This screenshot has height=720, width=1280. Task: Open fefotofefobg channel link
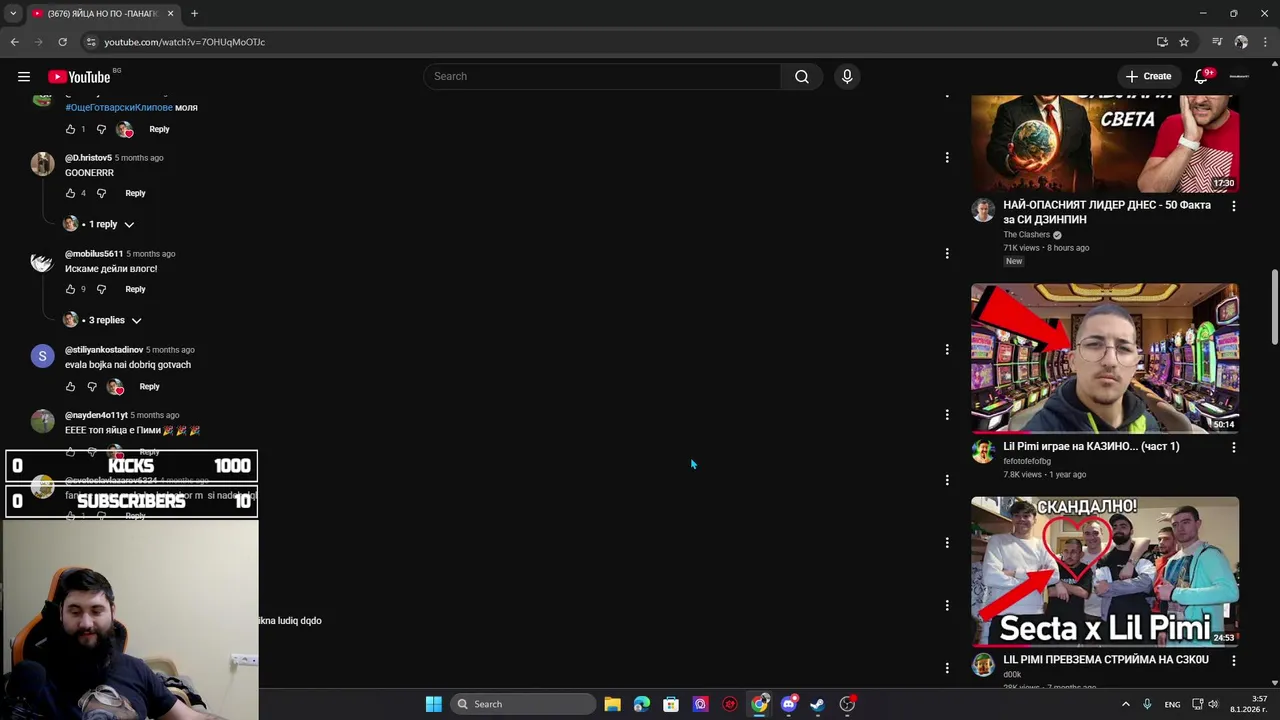(1027, 461)
